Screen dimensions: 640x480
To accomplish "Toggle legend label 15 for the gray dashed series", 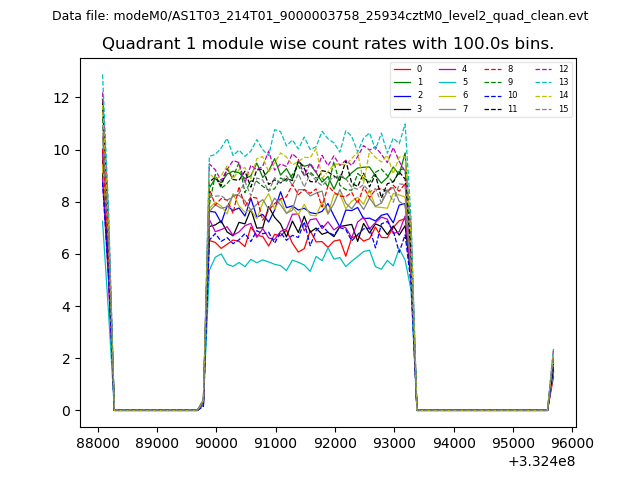I will coord(563,108).
